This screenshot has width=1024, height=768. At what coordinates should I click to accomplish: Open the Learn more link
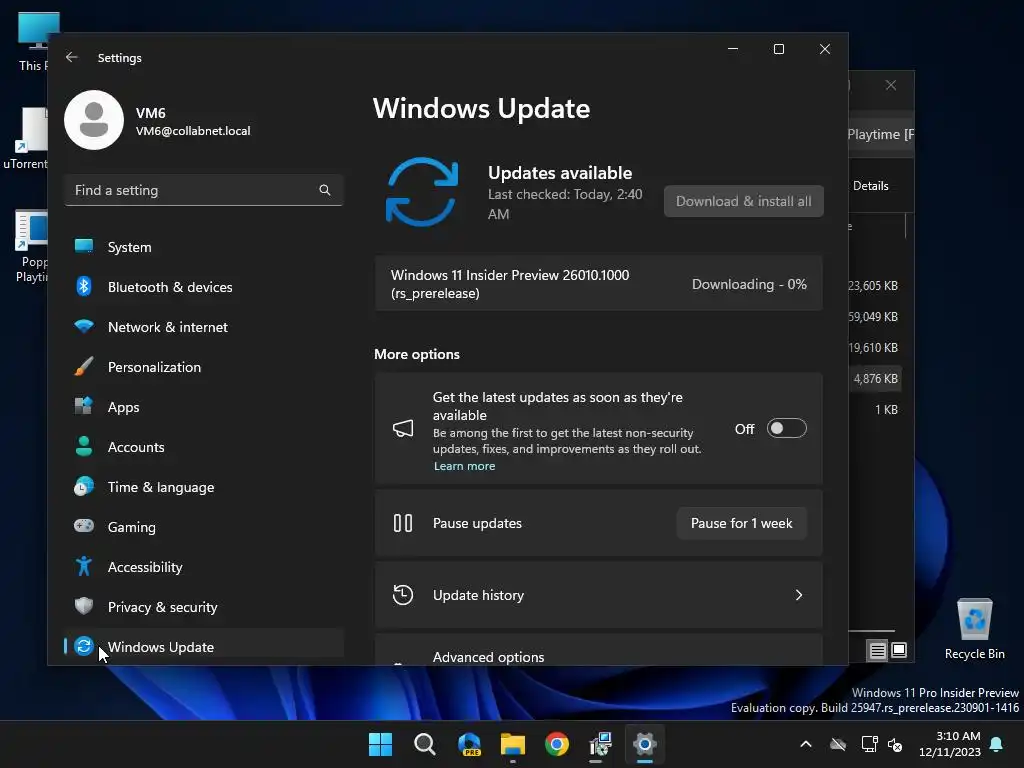[x=464, y=466]
